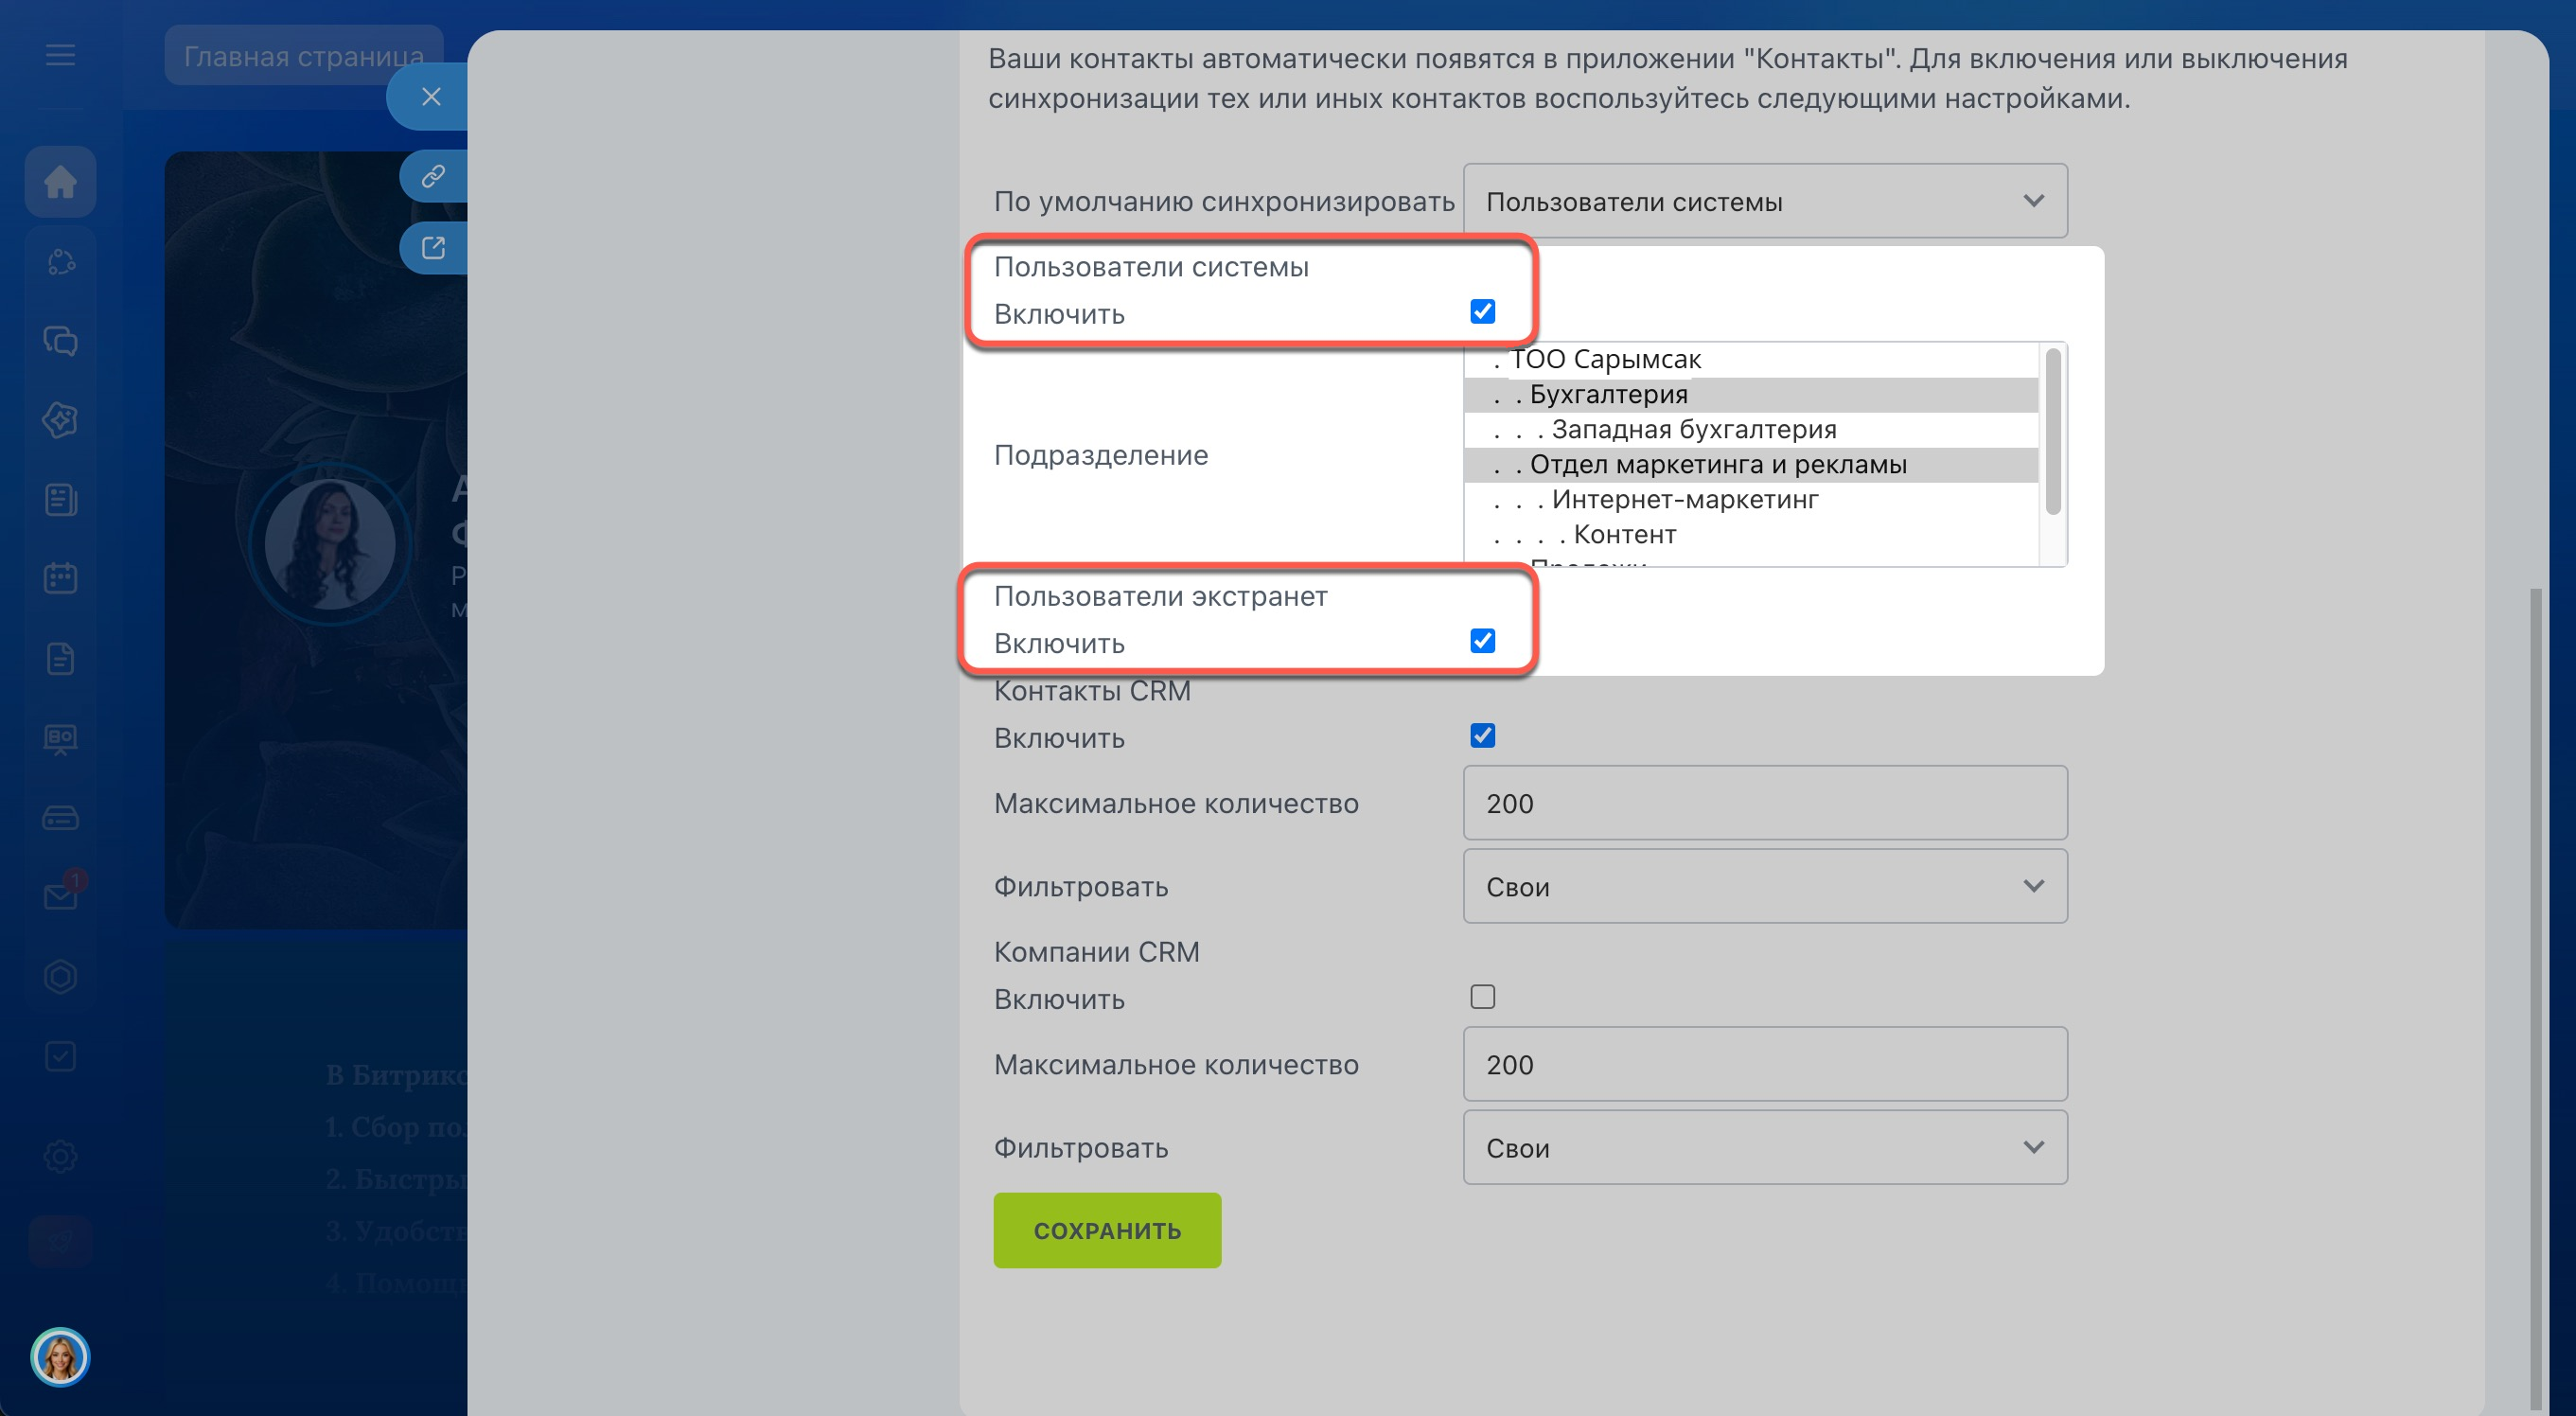Open the settings gear icon in sidebar
This screenshot has height=1416, width=2576.
point(60,1156)
